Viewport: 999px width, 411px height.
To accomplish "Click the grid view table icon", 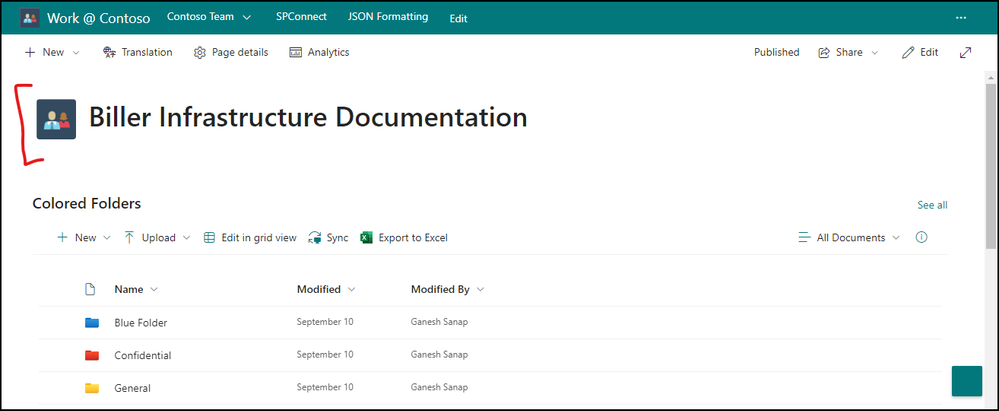I will point(209,238).
